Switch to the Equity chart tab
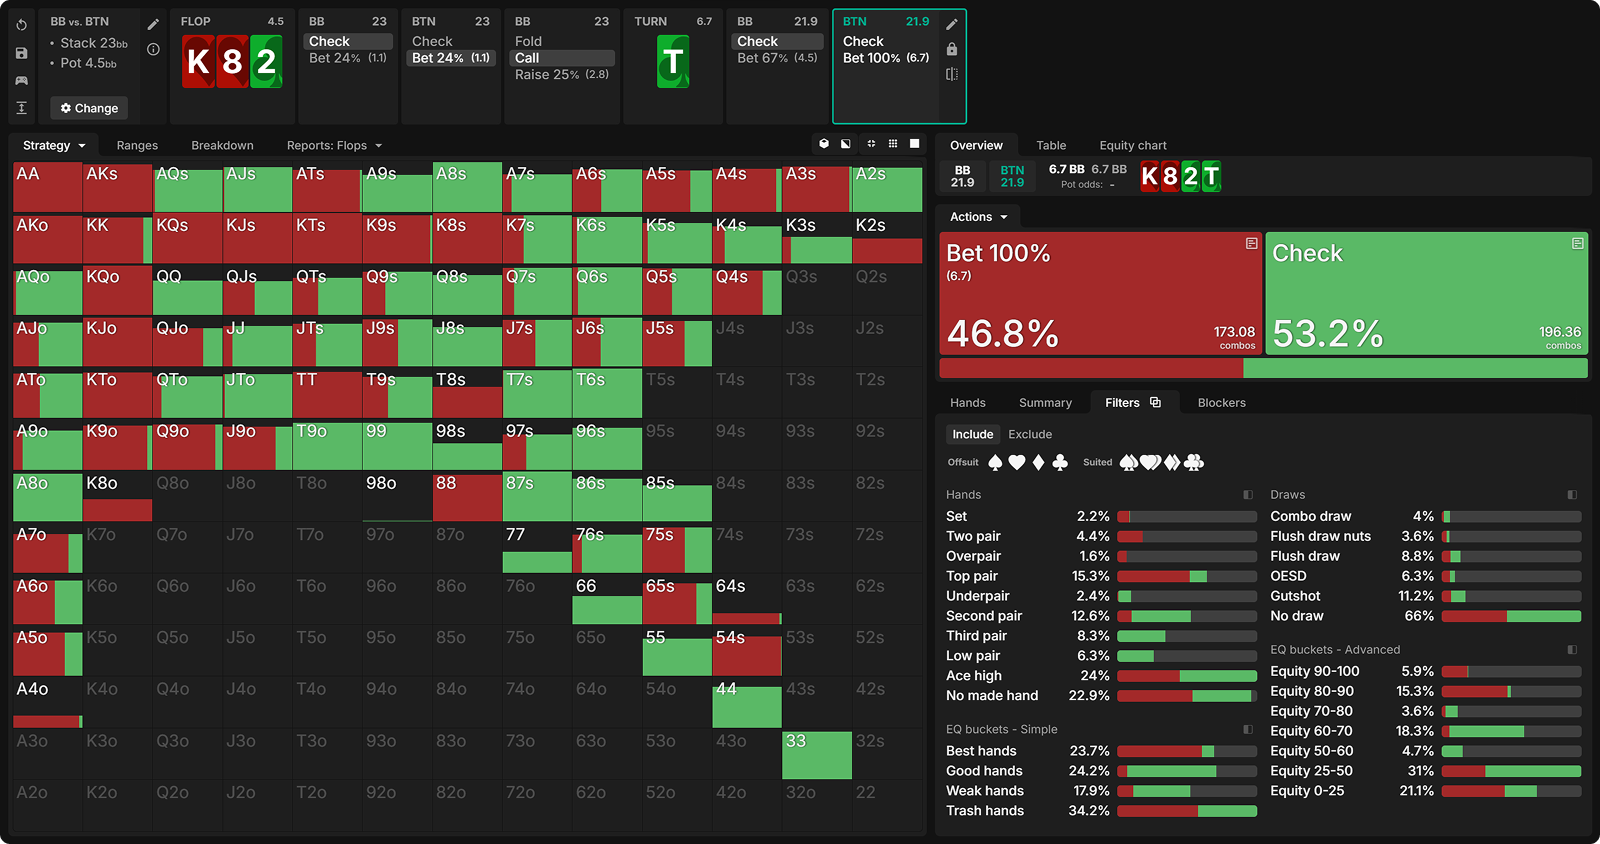The image size is (1600, 844). [x=1132, y=145]
